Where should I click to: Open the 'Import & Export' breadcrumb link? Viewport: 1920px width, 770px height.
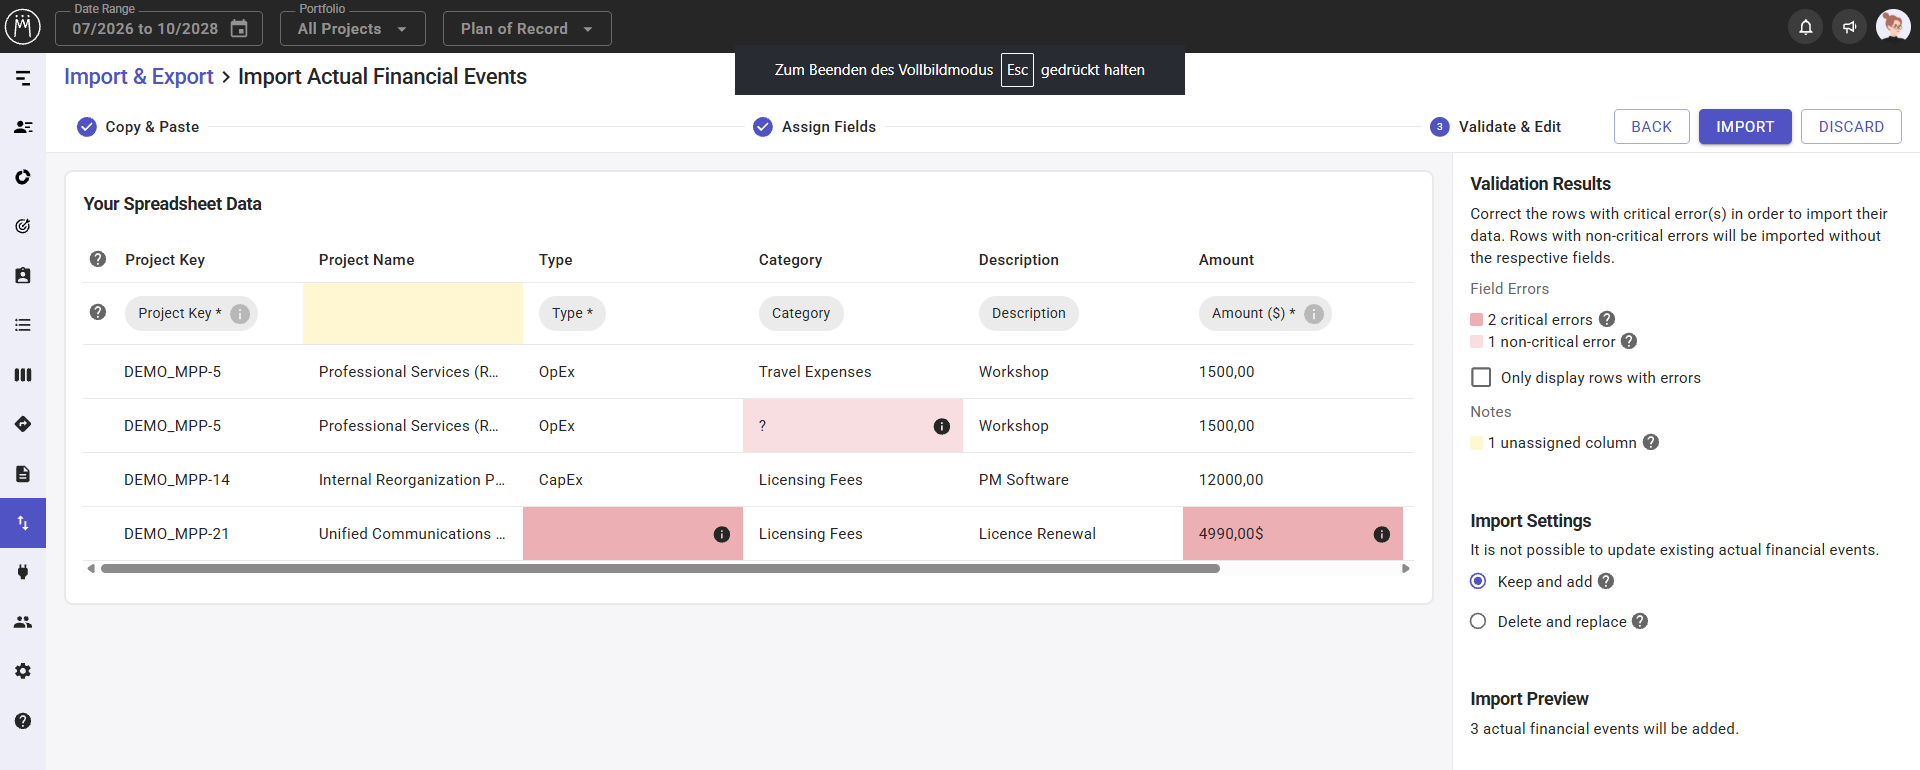139,77
